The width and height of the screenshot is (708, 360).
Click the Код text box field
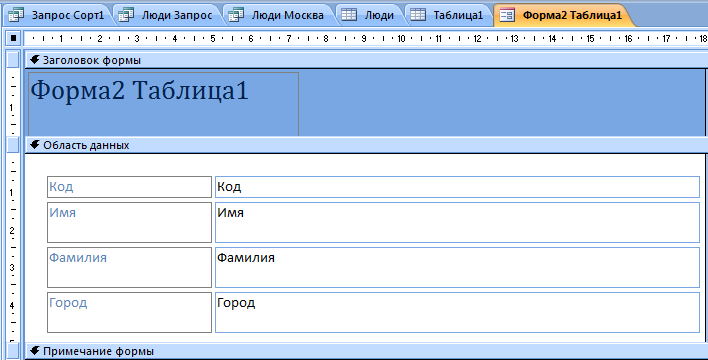[x=457, y=187]
